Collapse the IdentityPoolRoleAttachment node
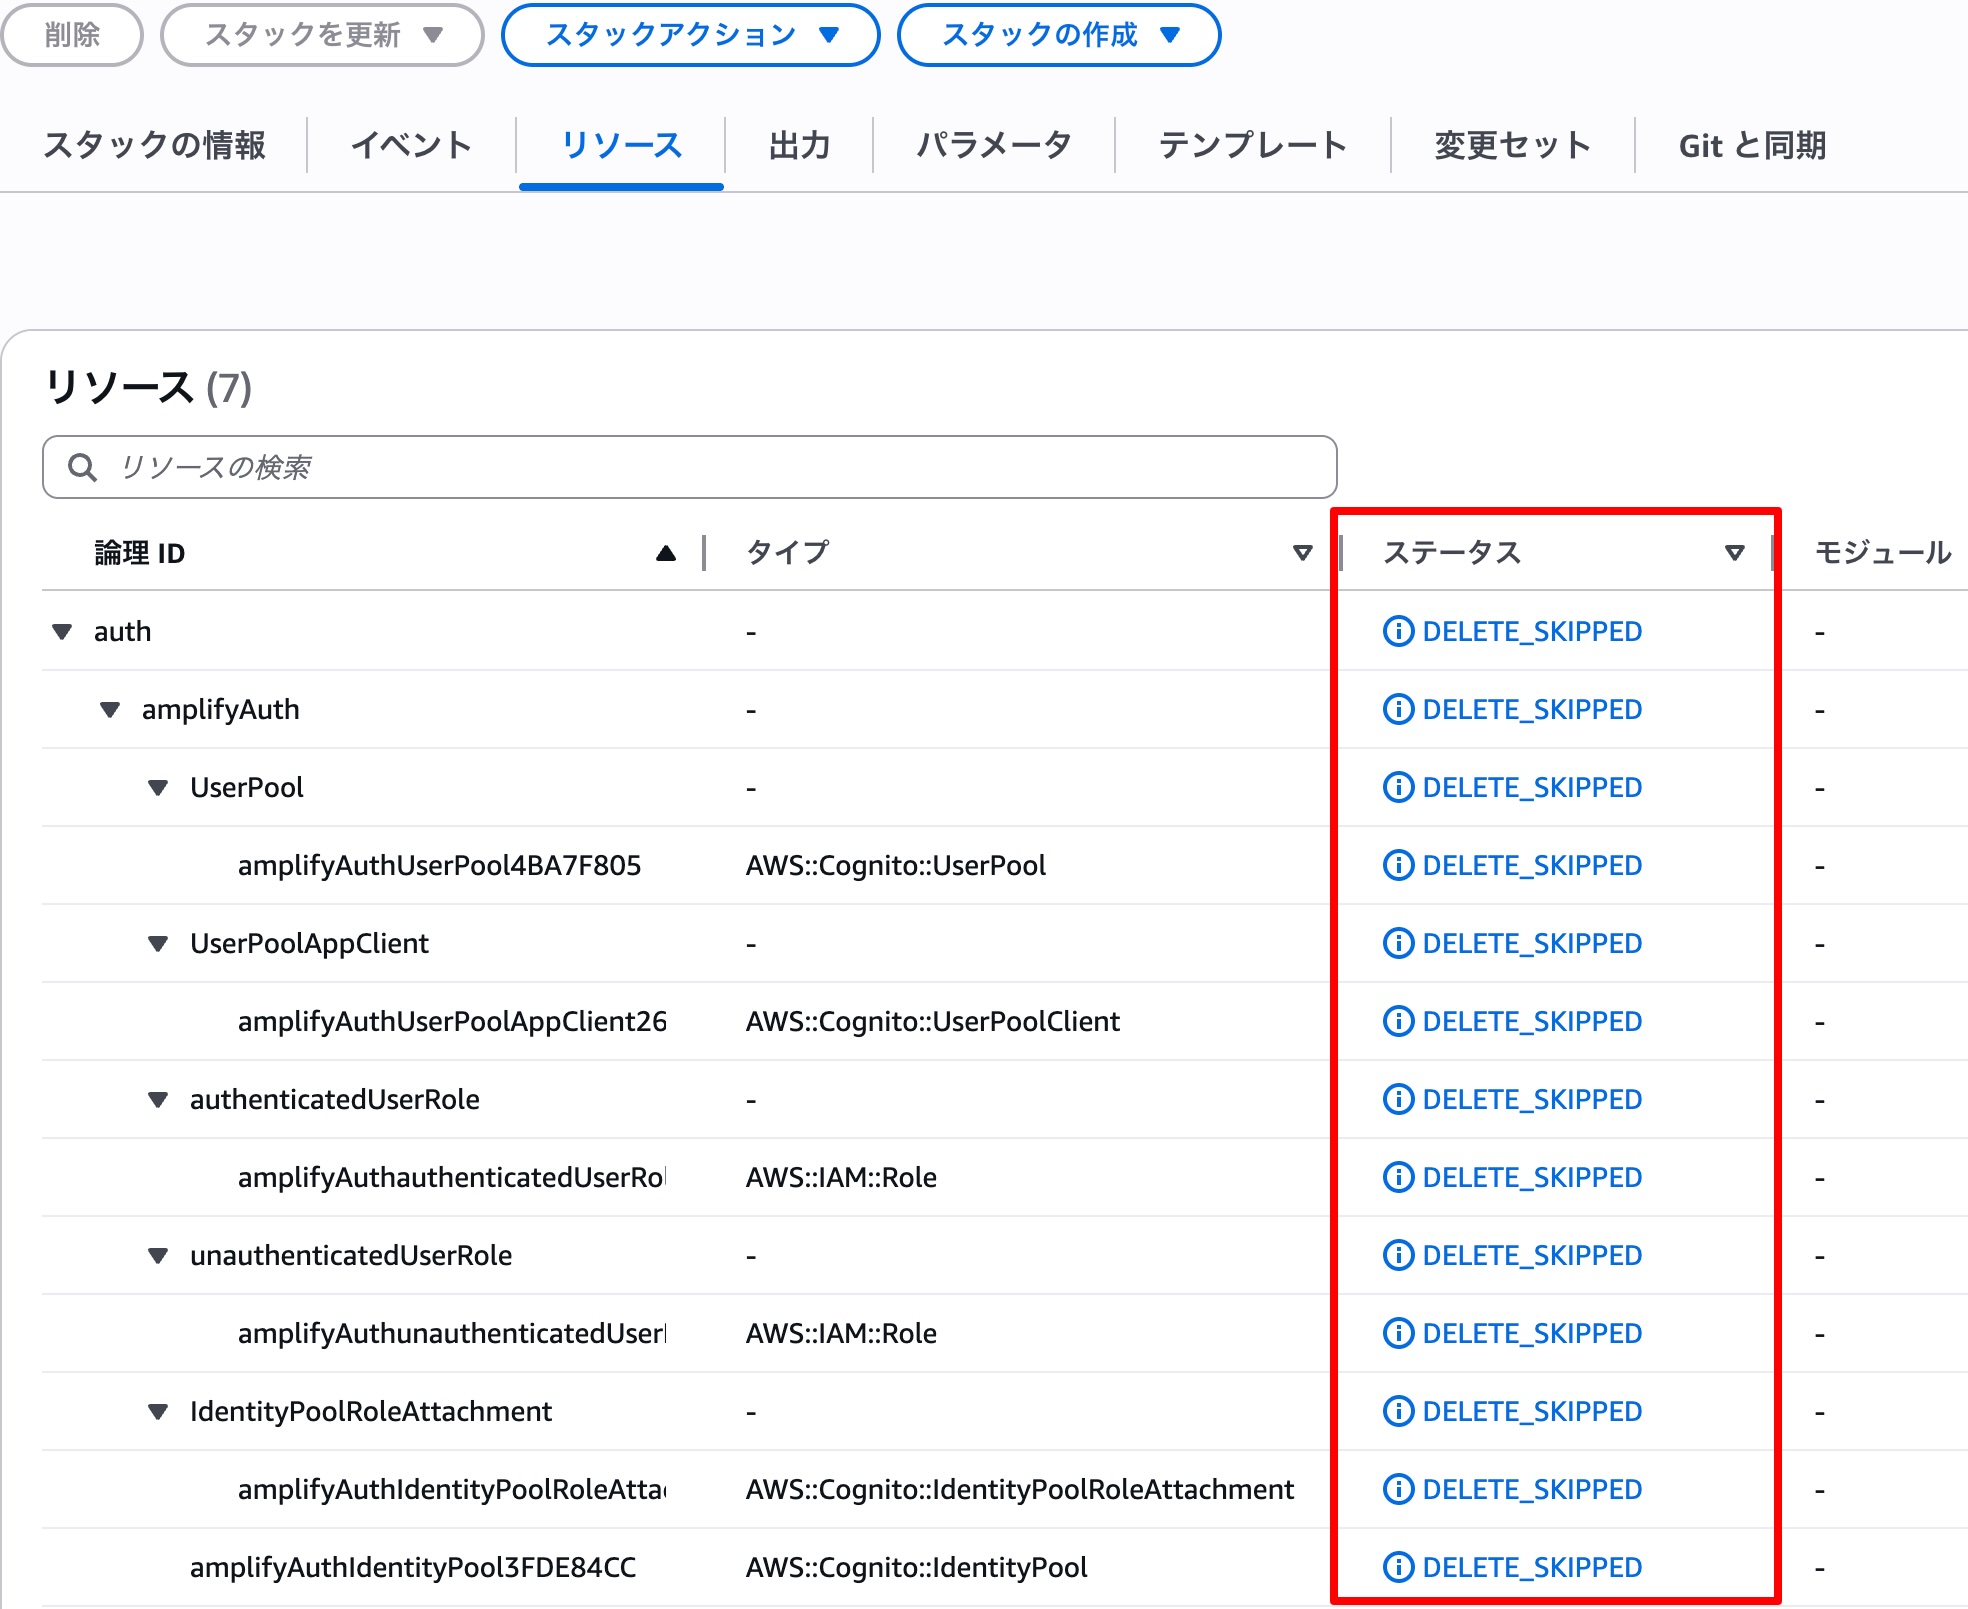Screen dimensions: 1968x1609 click(x=158, y=1412)
